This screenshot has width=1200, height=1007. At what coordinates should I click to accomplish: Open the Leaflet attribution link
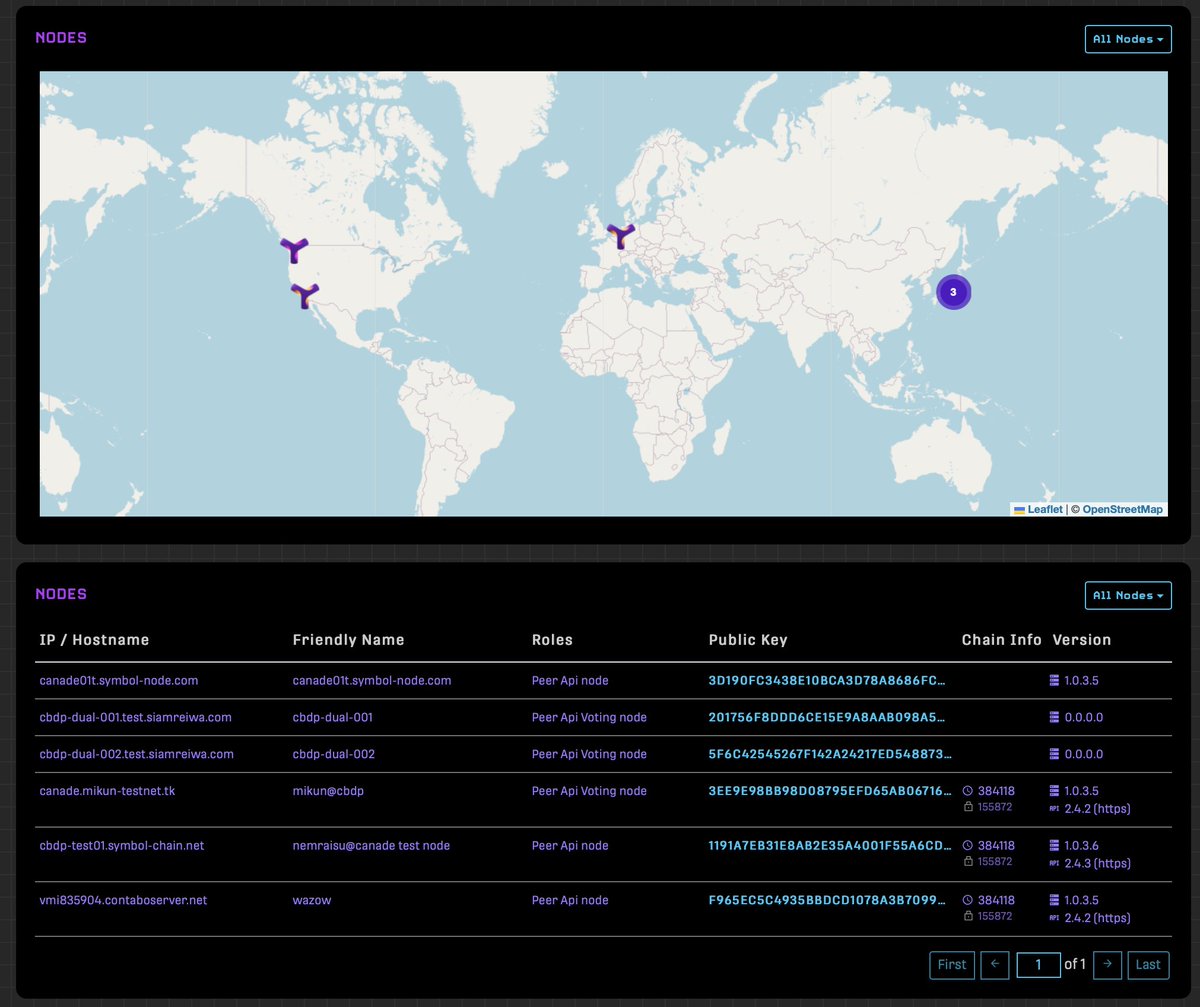pos(1038,509)
